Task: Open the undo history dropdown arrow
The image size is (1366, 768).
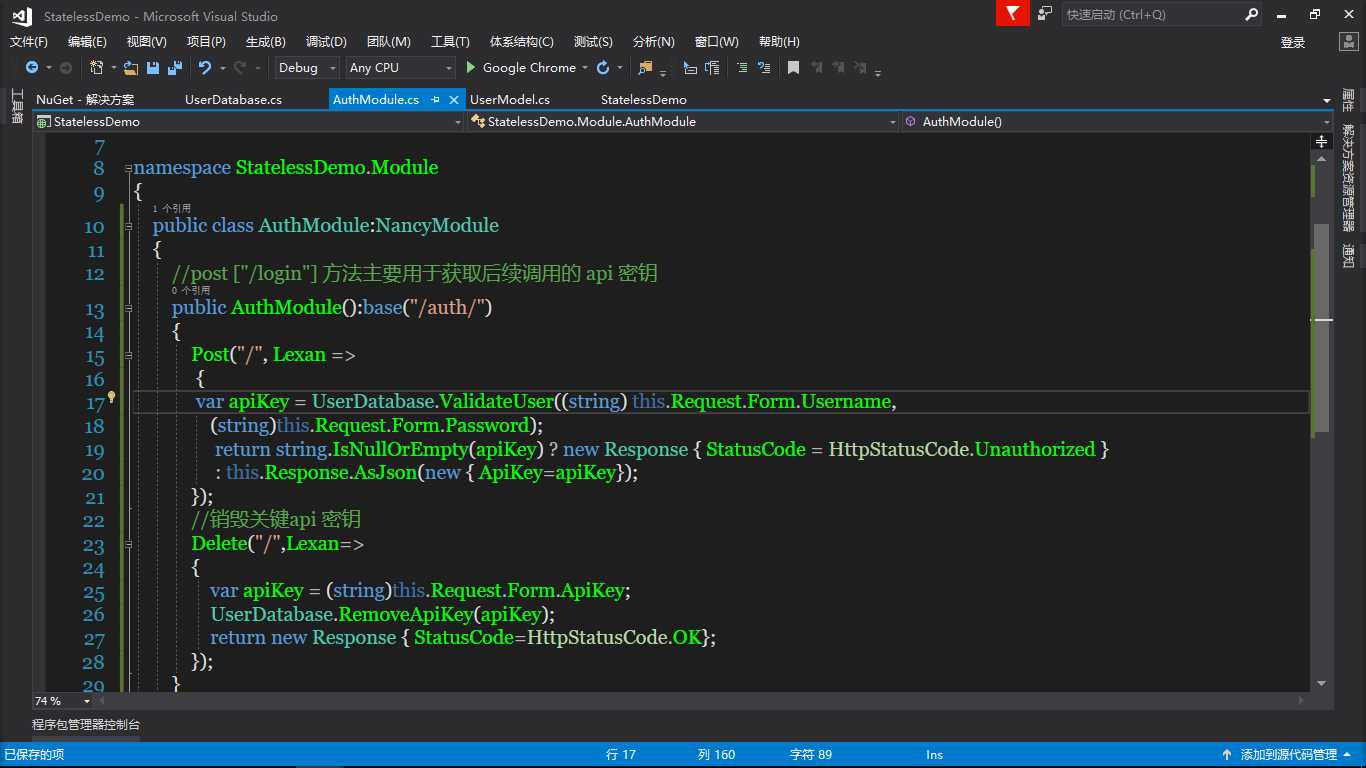Action: 222,68
